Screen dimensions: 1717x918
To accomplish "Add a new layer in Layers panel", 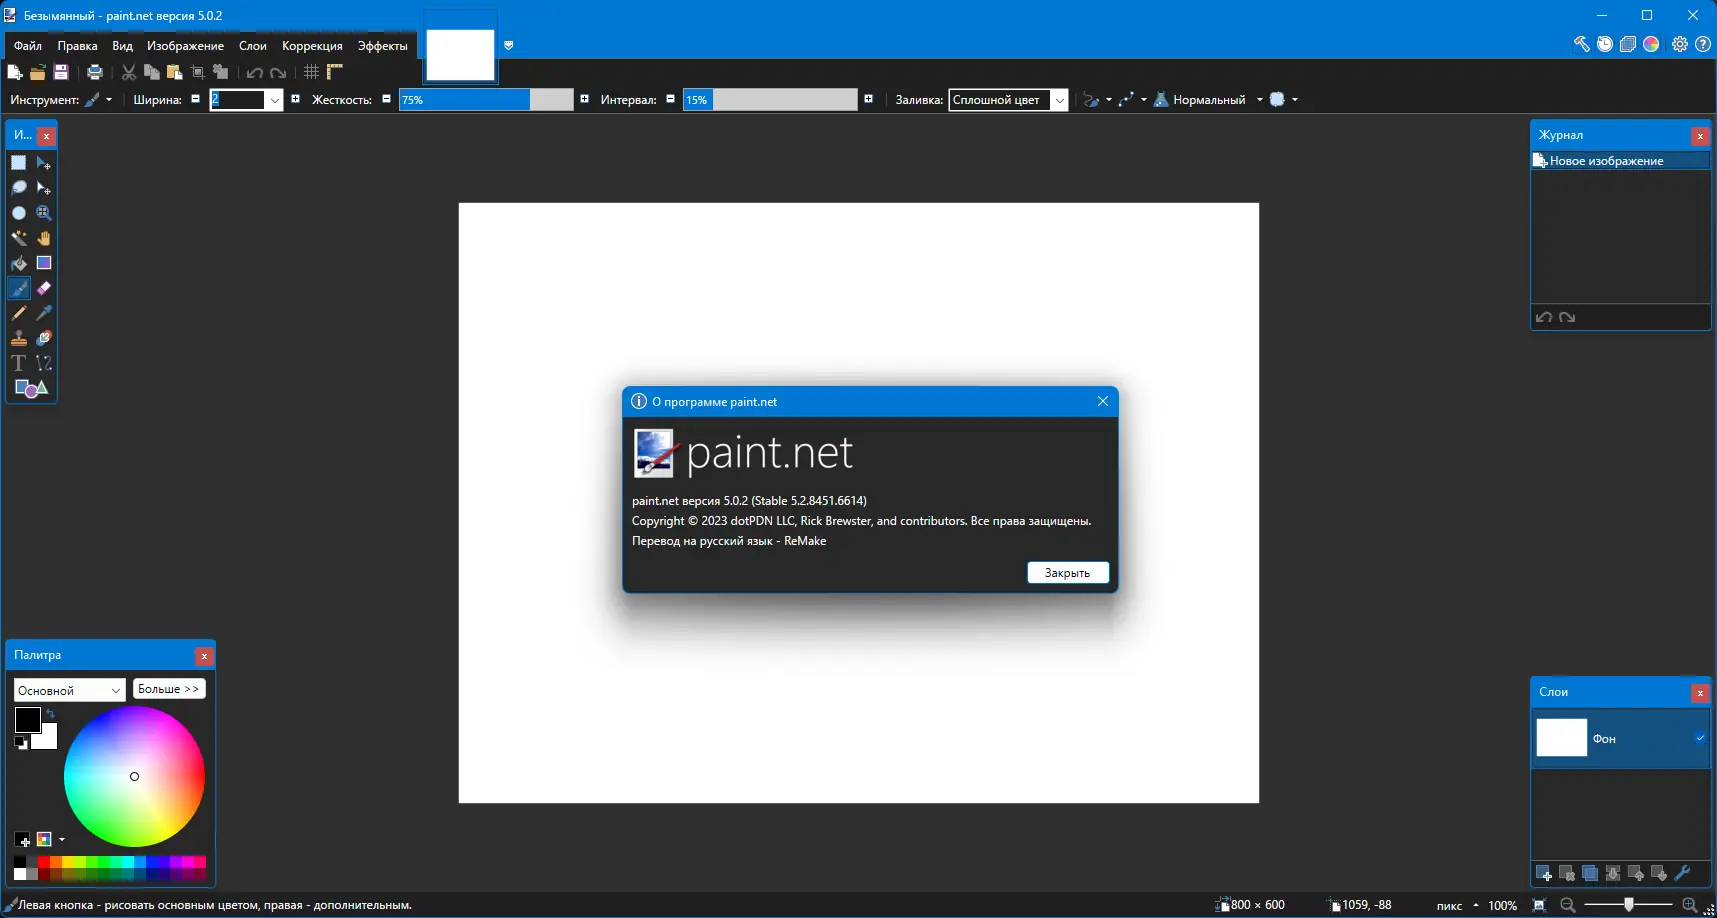I will tap(1544, 874).
